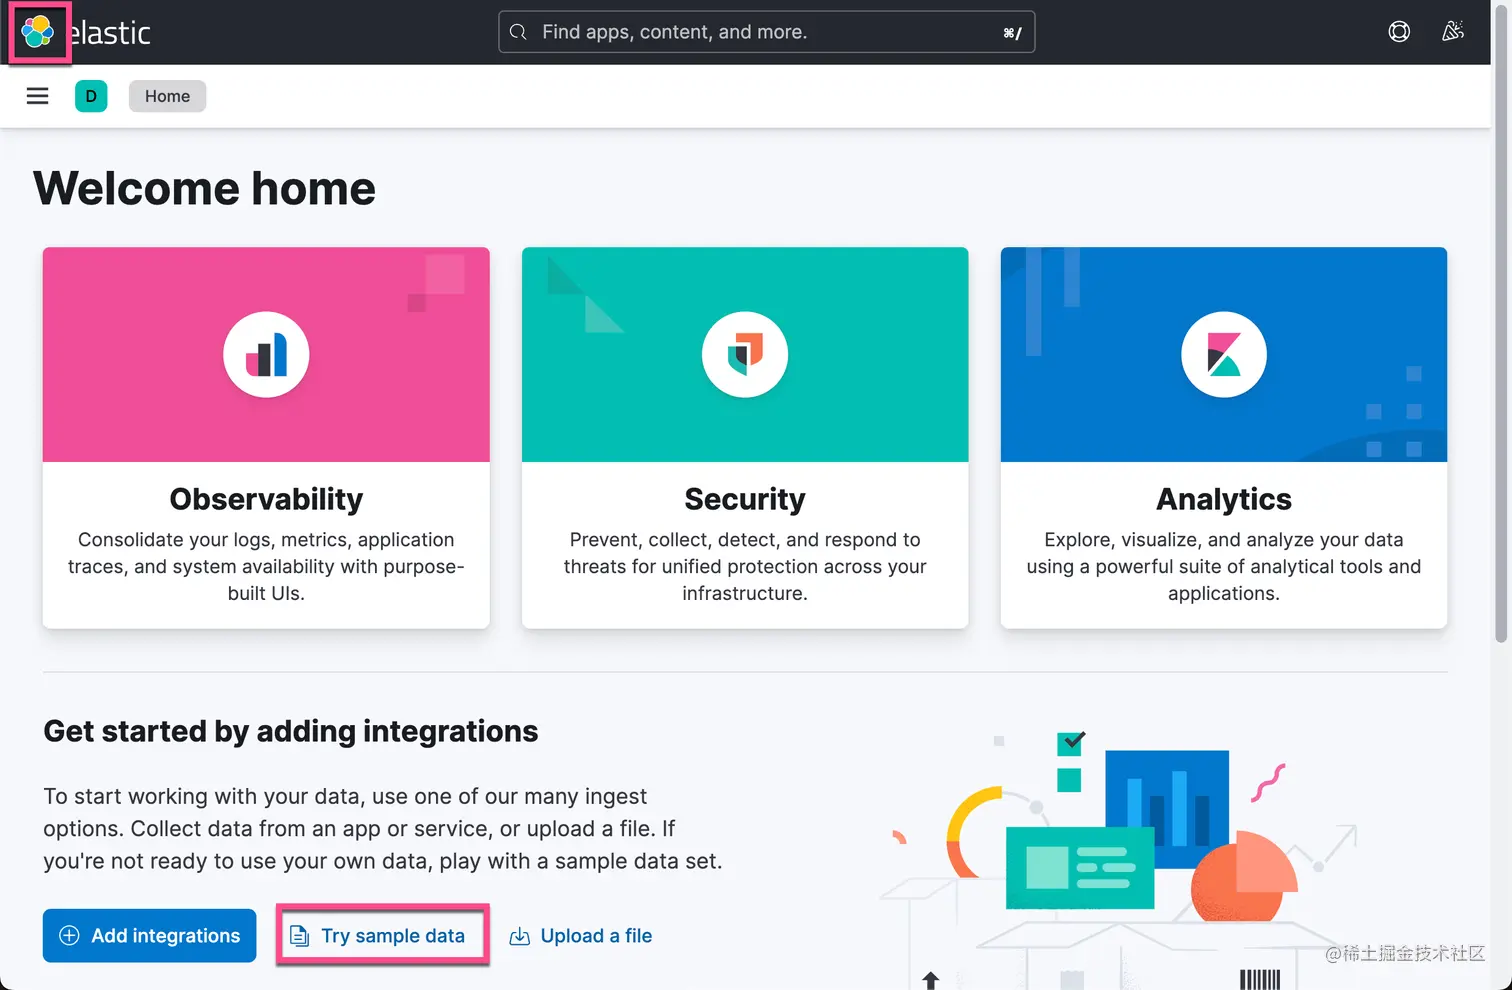Open the newsfeed celebration icon
1512x990 pixels.
point(1453,32)
